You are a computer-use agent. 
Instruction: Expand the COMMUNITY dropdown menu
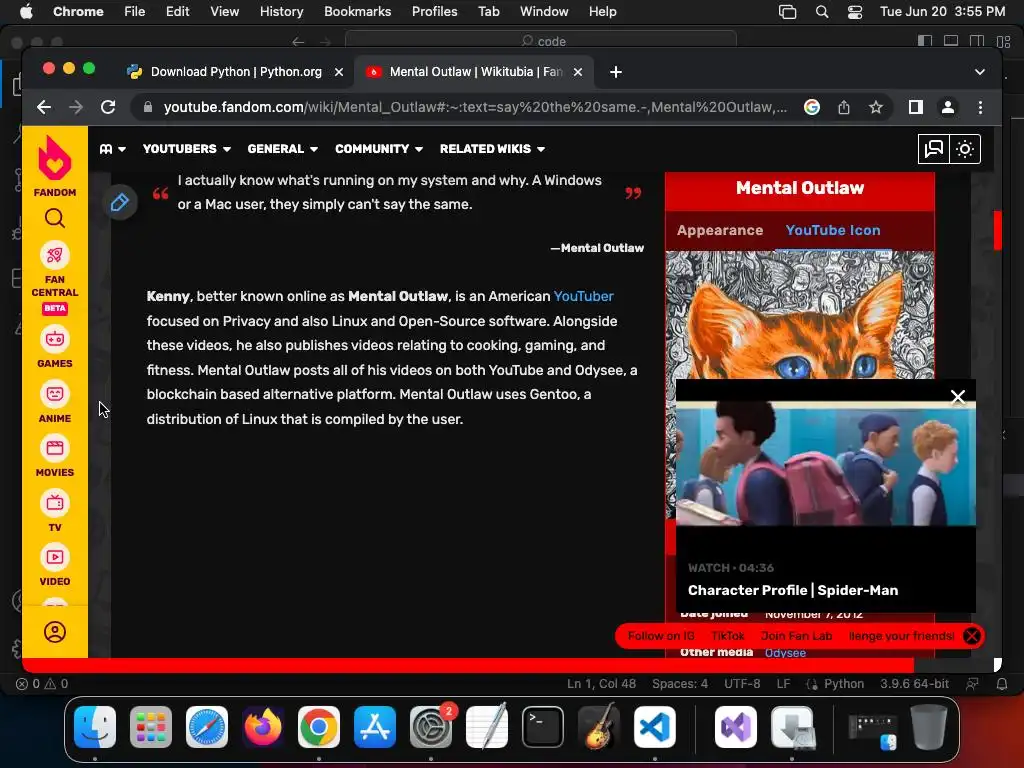[x=379, y=149]
